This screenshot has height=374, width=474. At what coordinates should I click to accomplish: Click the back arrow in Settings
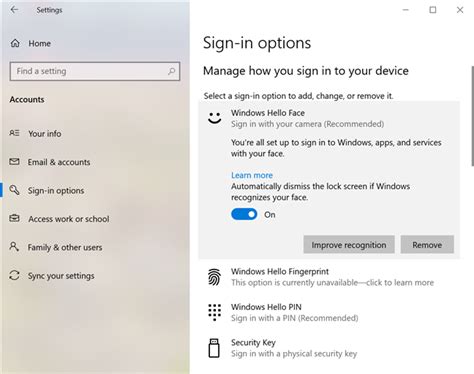14,10
